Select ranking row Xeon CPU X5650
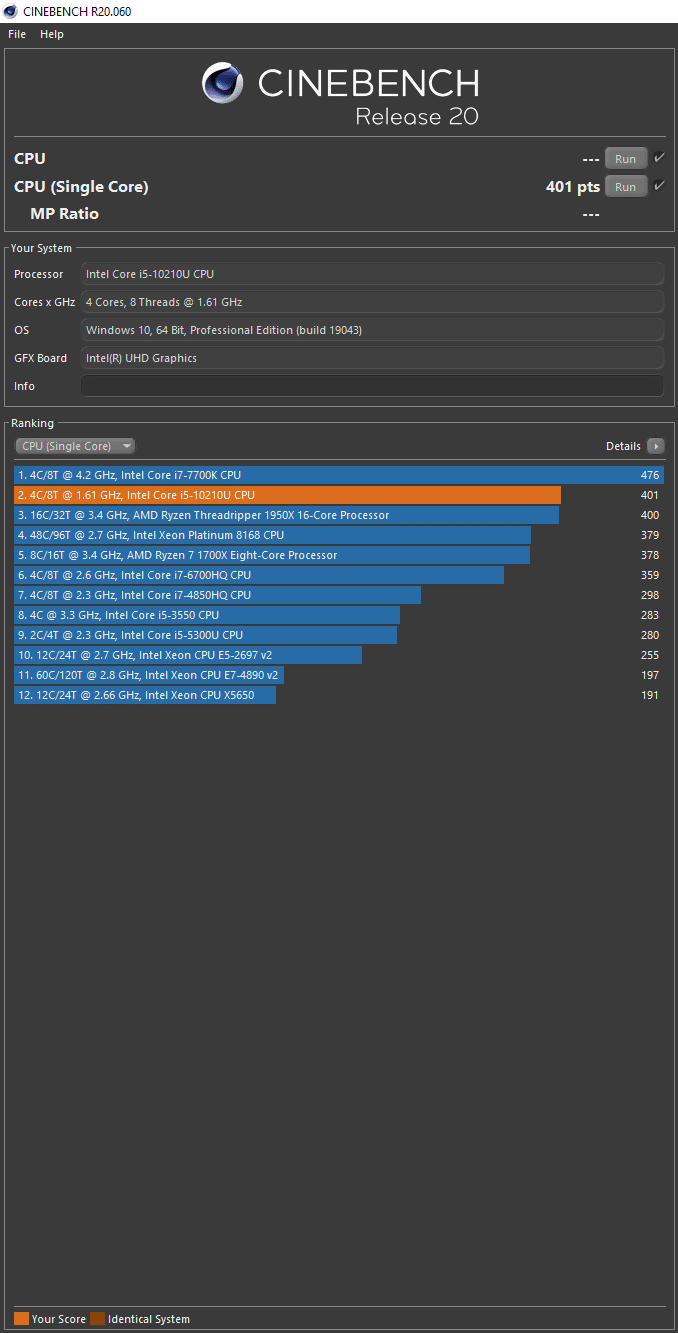This screenshot has height=1333, width=678. 339,695
